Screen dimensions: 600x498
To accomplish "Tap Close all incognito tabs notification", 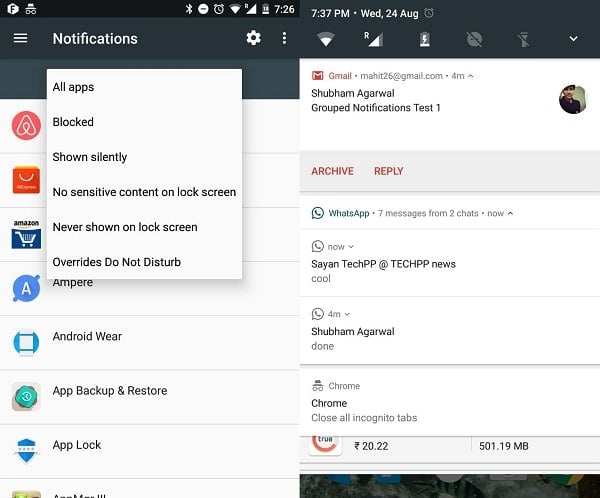I will tap(450, 402).
